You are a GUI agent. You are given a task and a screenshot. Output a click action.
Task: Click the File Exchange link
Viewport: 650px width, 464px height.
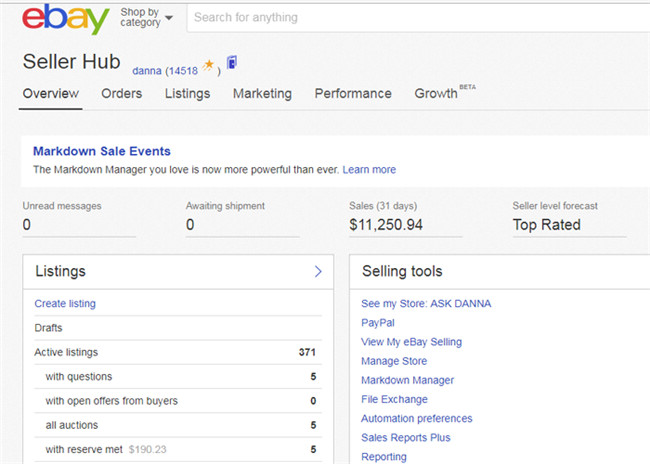pyautogui.click(x=394, y=399)
